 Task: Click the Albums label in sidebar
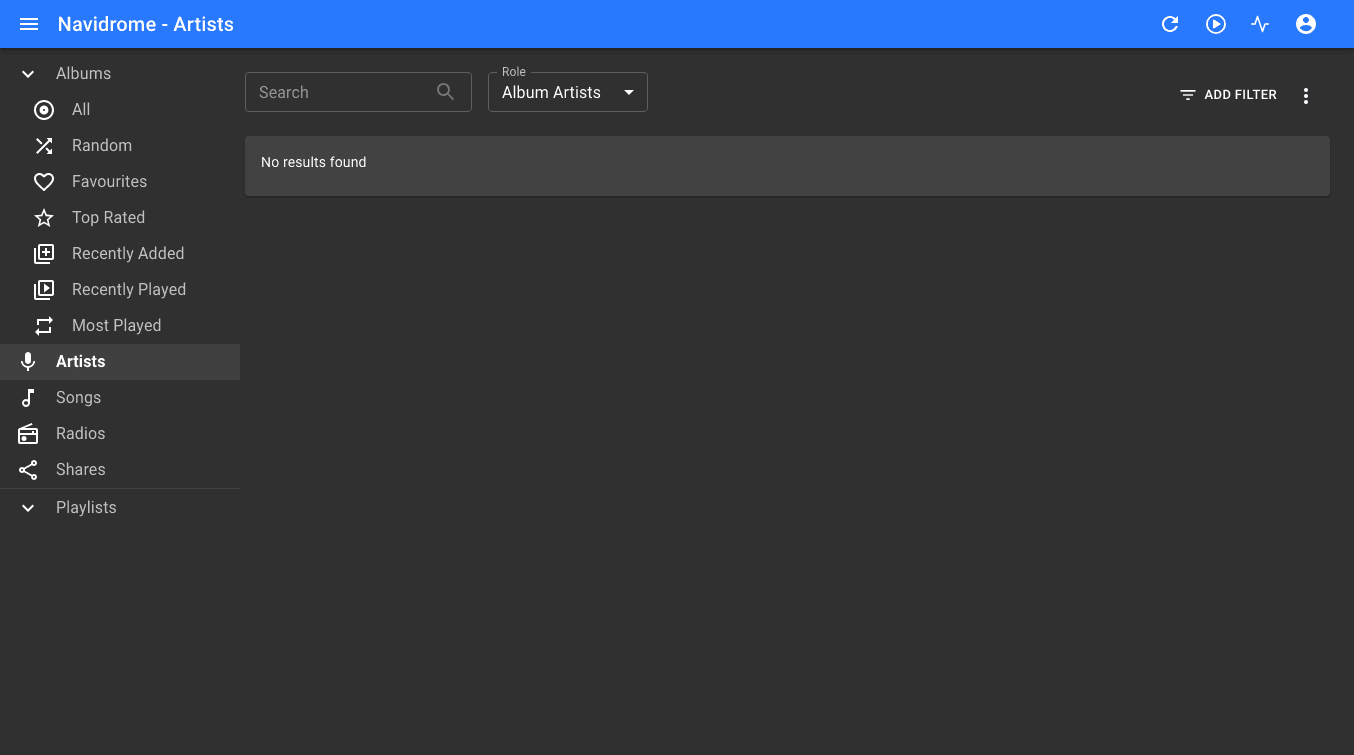pos(83,74)
